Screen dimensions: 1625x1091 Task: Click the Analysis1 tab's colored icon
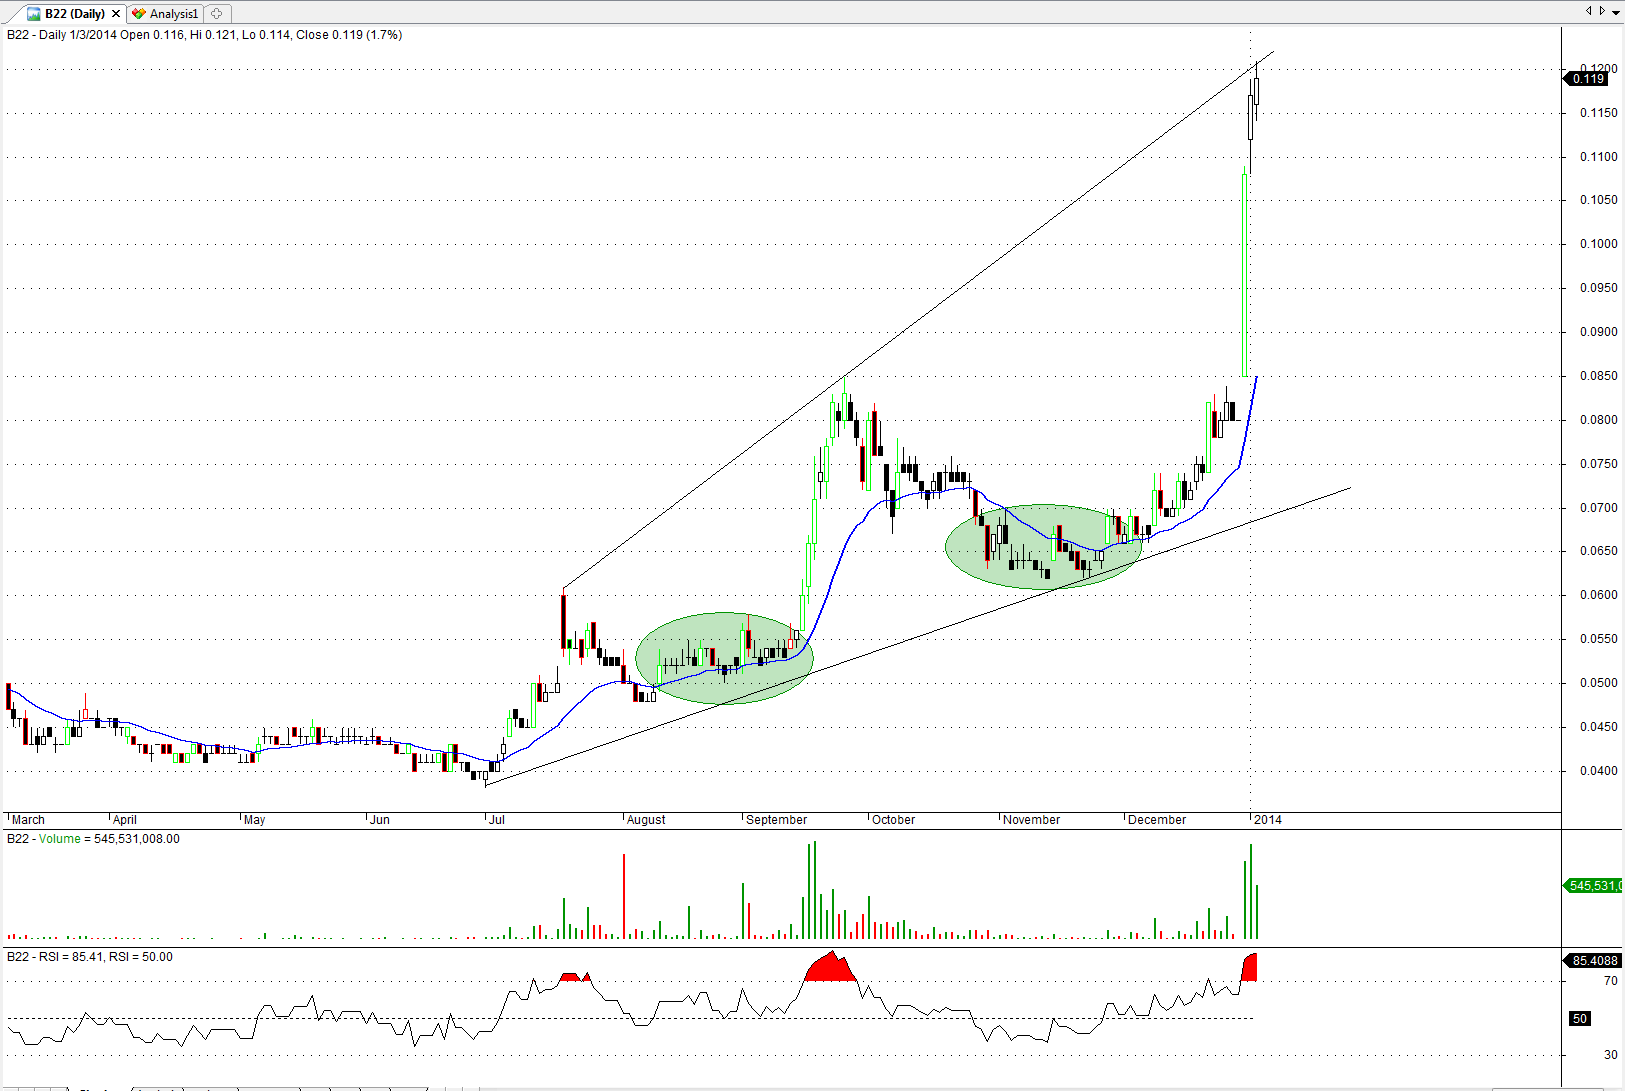point(139,14)
